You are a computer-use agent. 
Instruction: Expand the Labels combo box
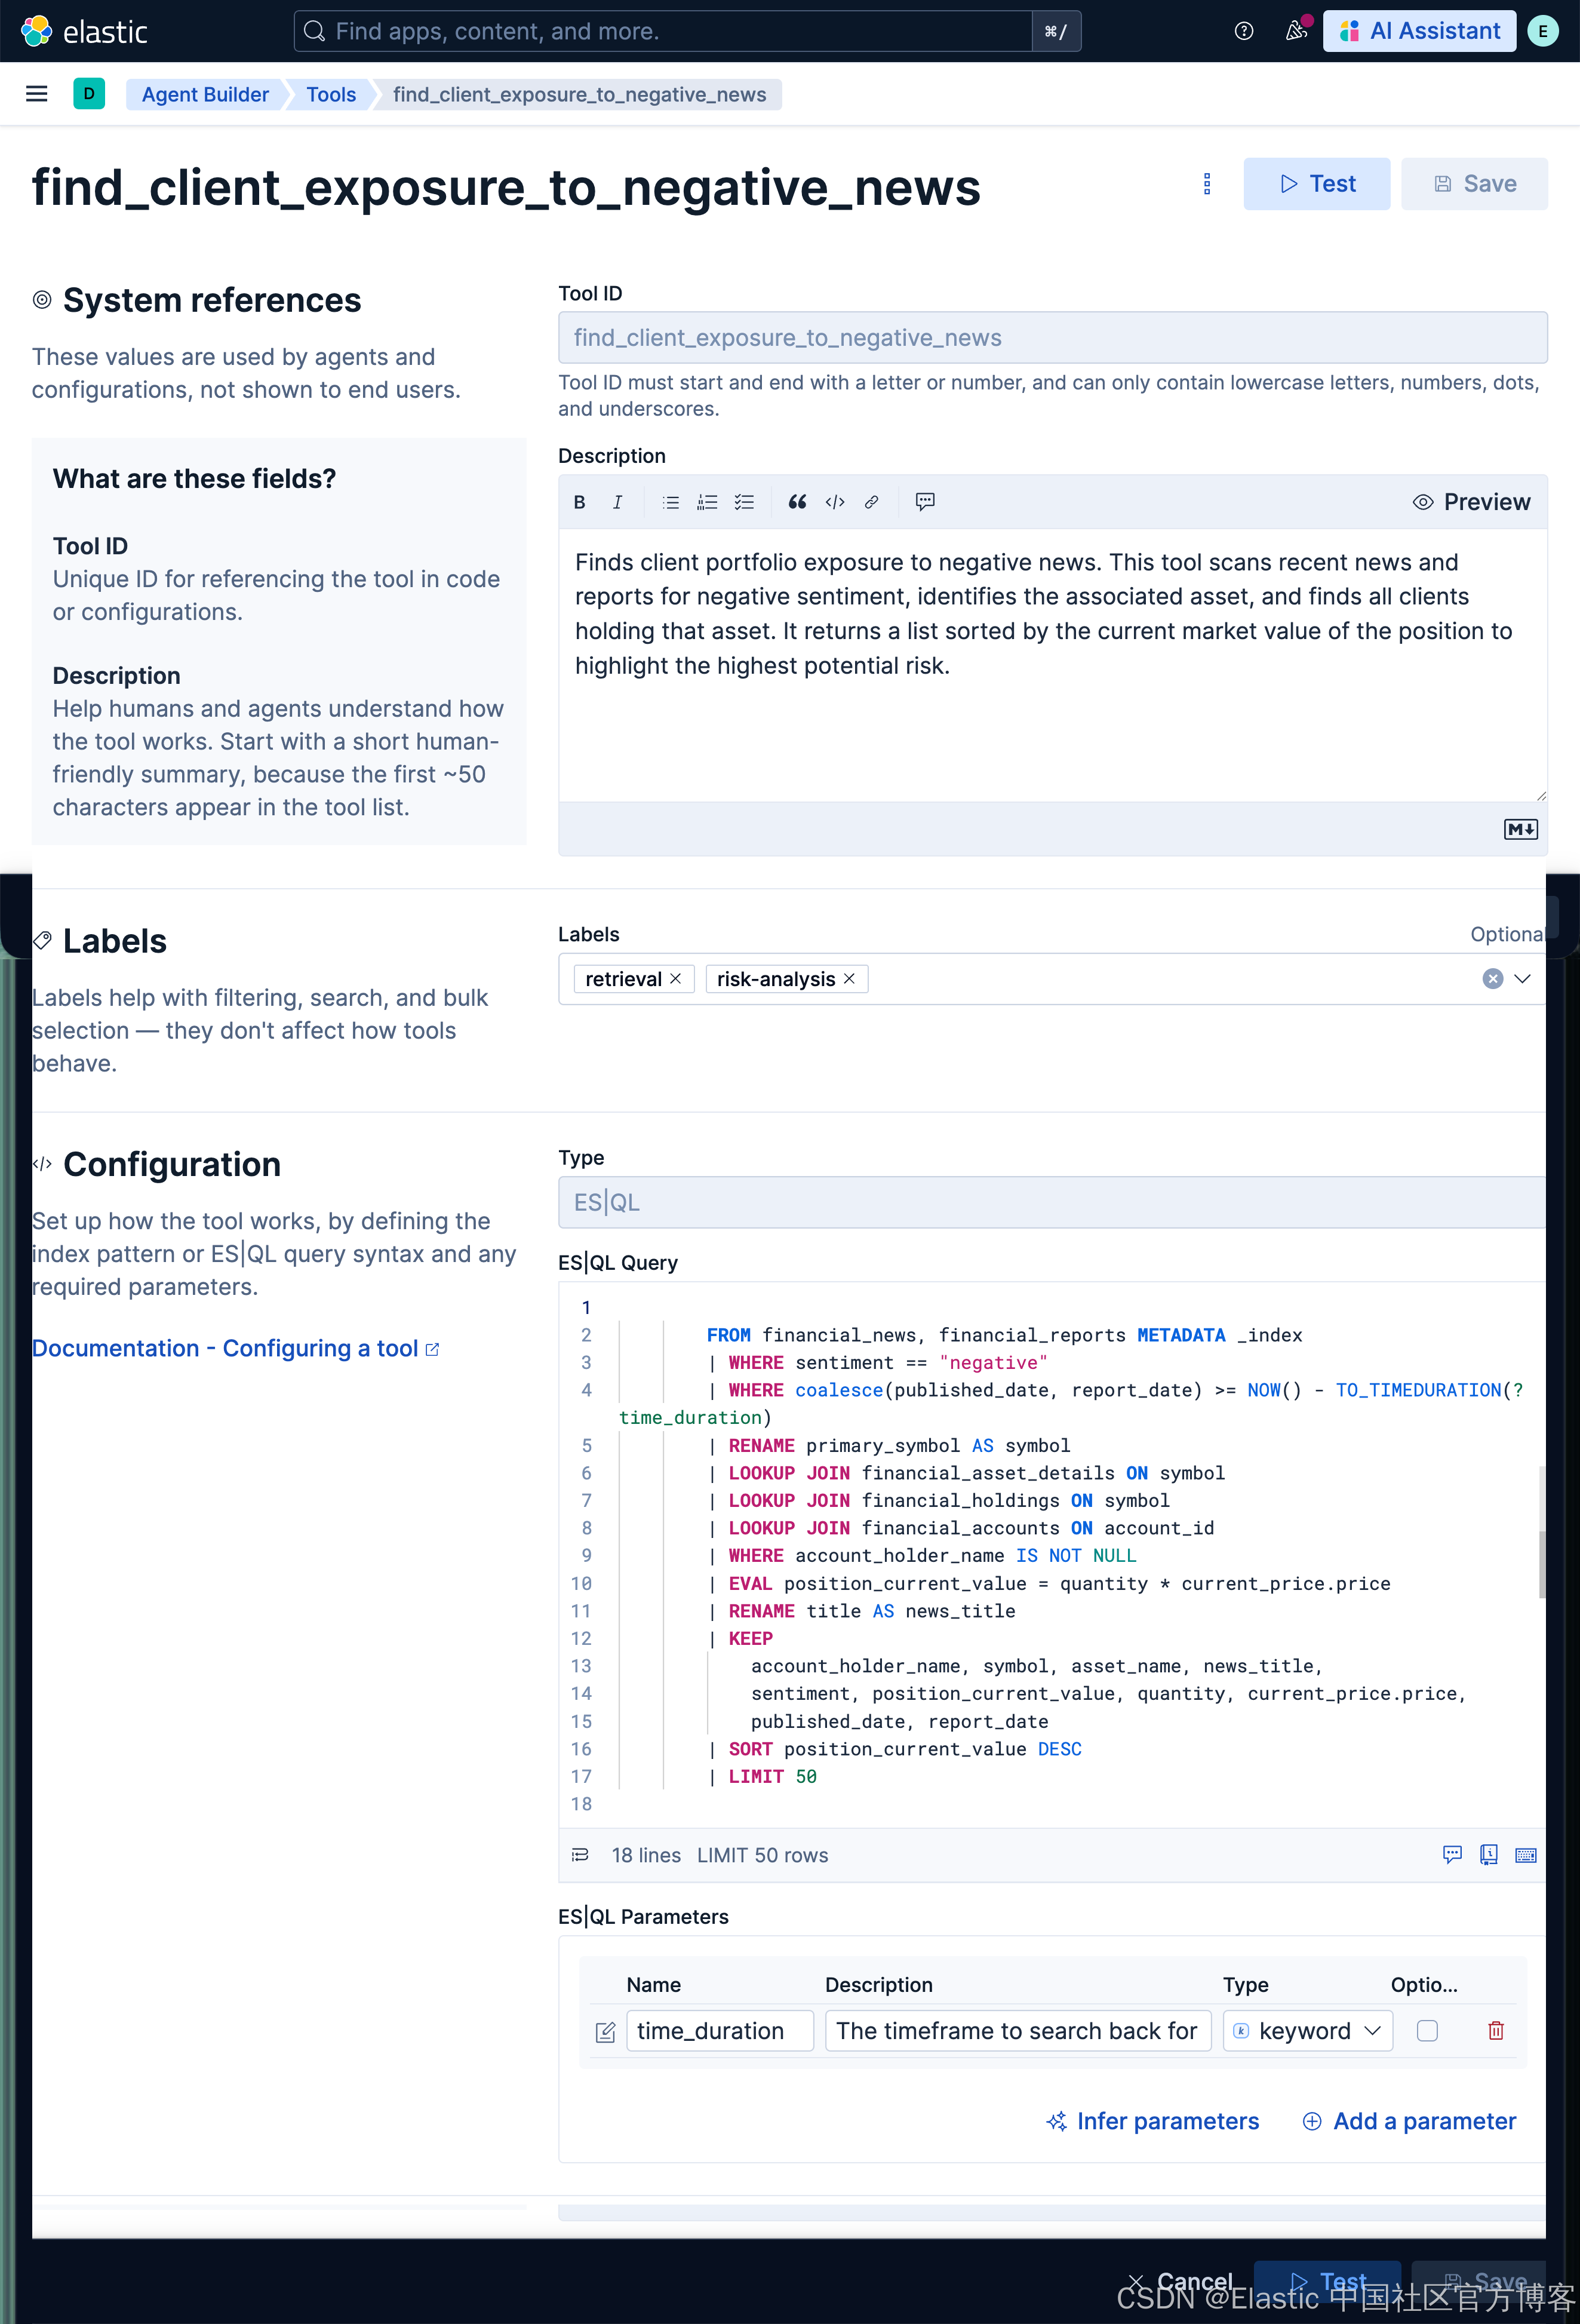tap(1522, 978)
